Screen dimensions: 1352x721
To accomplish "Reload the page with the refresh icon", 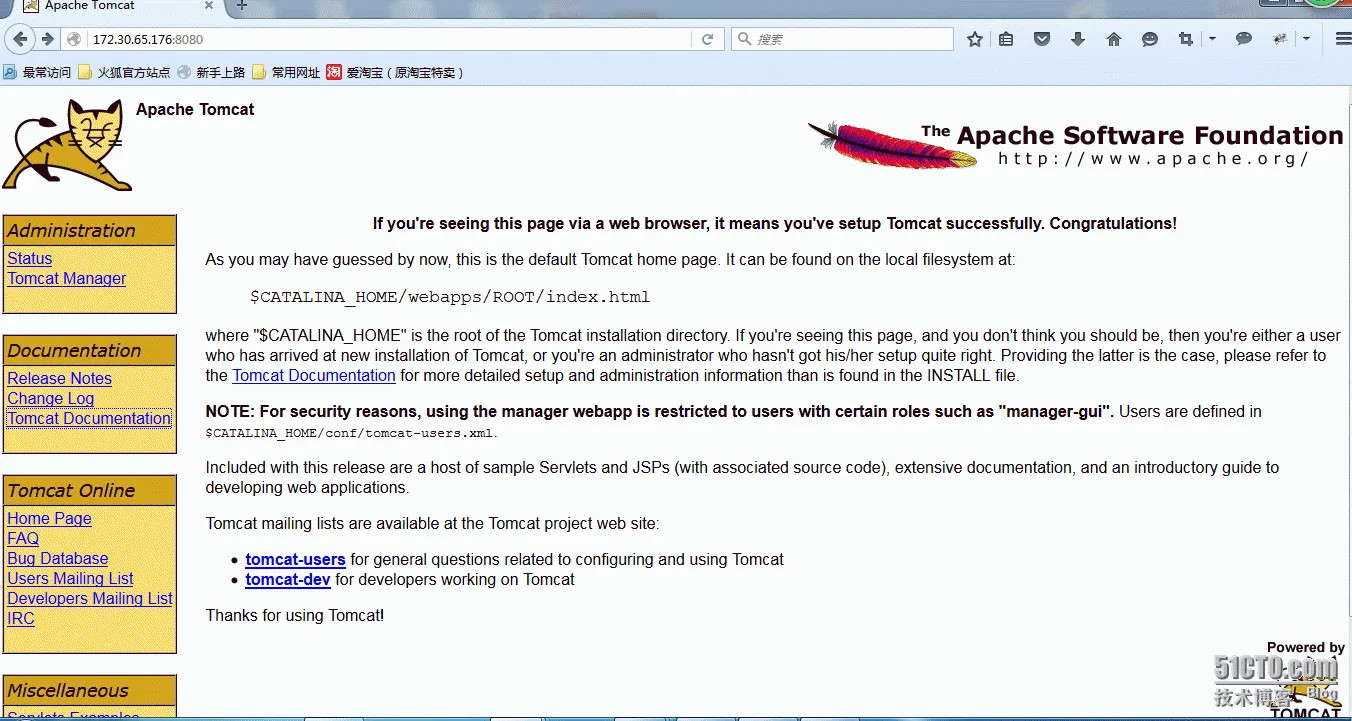I will [707, 39].
